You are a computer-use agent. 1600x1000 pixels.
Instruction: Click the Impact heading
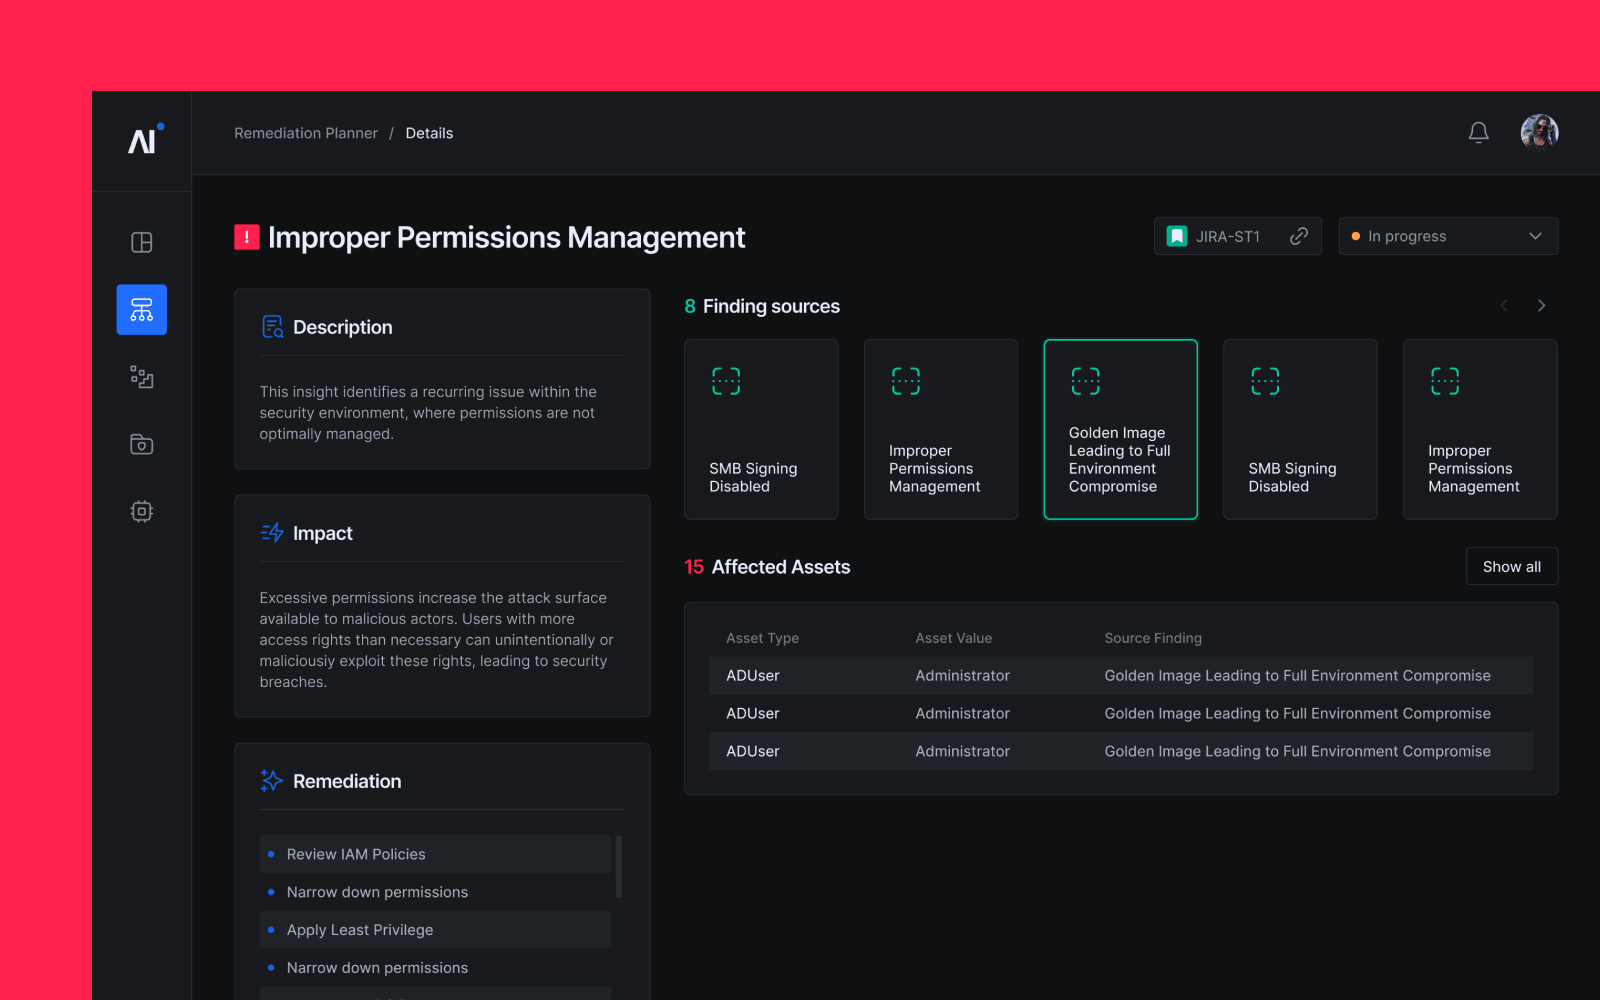[x=322, y=533]
